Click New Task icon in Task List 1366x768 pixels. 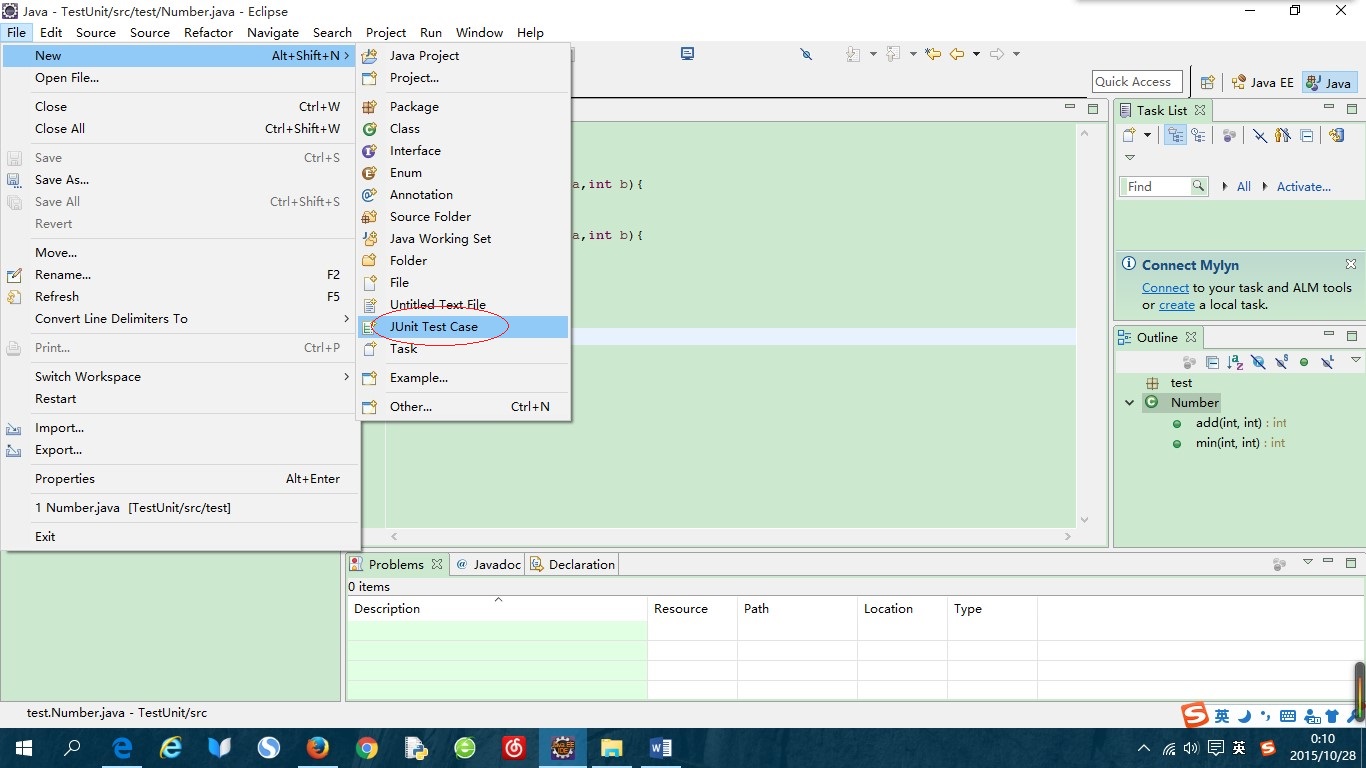pyautogui.click(x=1129, y=135)
